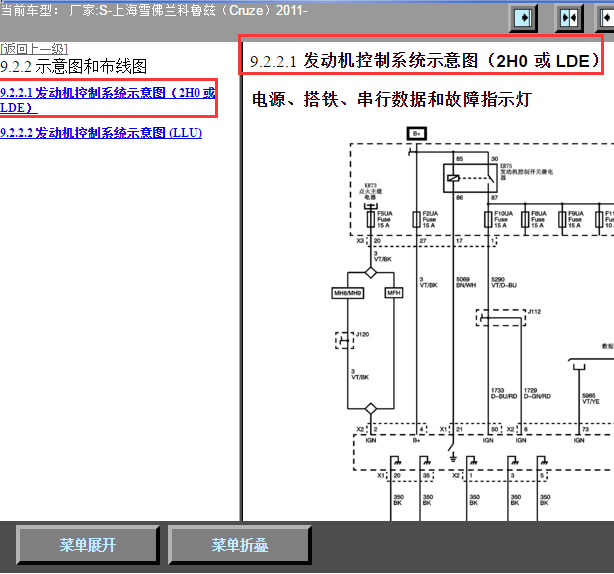Image resolution: width=614 pixels, height=574 pixels.
Task: Shrink left pane to maximize diagram view
Action: 605,18
